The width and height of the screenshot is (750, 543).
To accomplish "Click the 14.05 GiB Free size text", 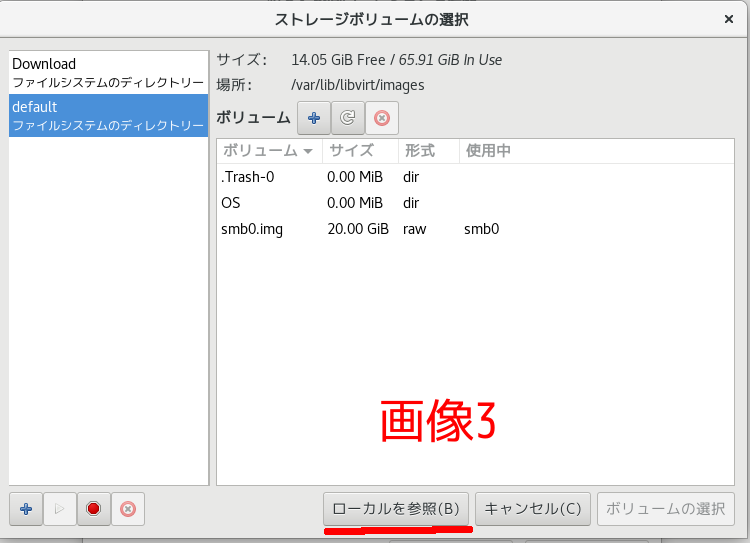I will pyautogui.click(x=338, y=60).
